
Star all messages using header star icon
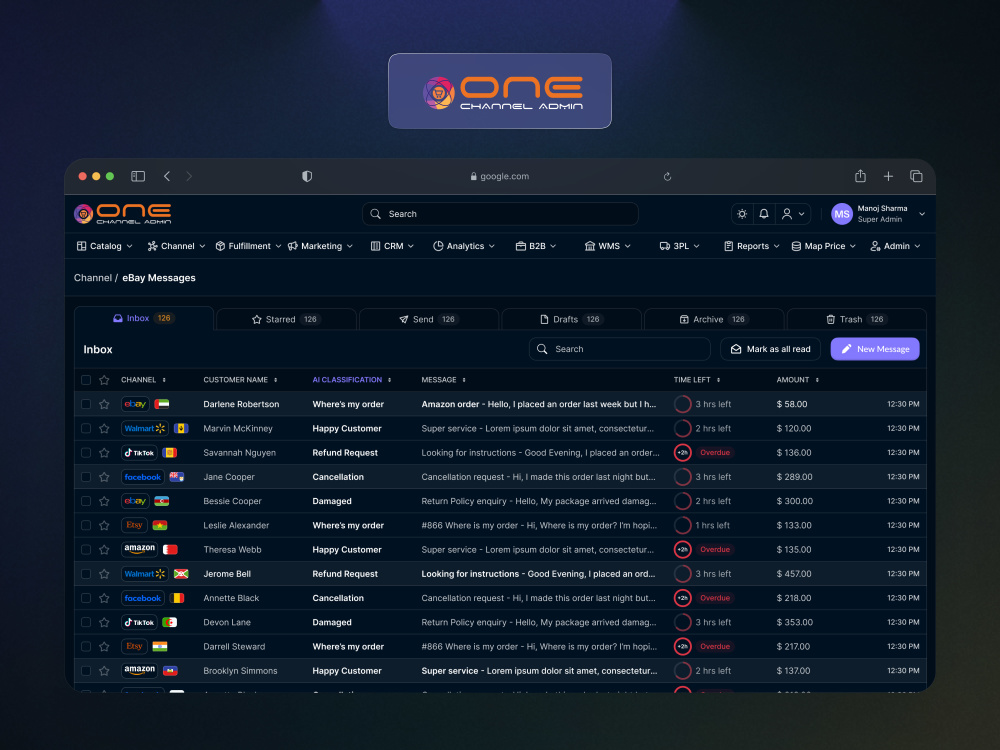point(104,380)
